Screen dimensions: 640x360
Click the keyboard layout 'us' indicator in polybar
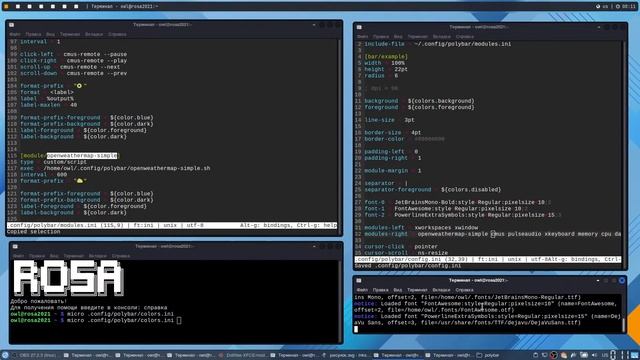604,7
